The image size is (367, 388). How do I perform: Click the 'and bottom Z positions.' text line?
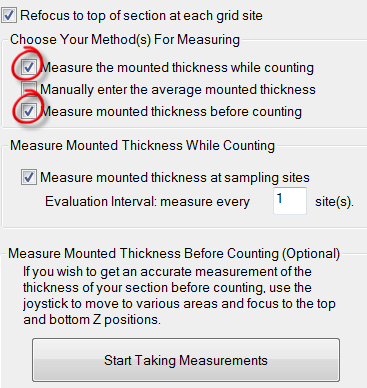coord(92,320)
